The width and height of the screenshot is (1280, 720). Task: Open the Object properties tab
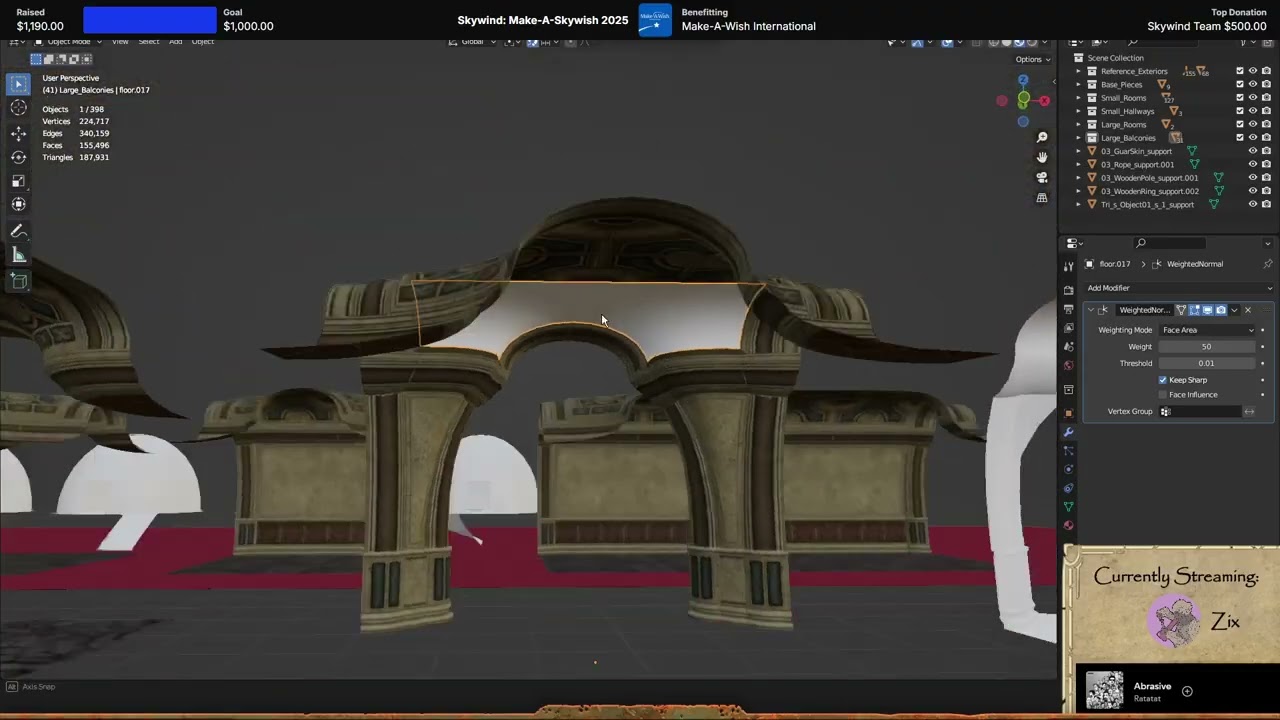[1068, 412]
